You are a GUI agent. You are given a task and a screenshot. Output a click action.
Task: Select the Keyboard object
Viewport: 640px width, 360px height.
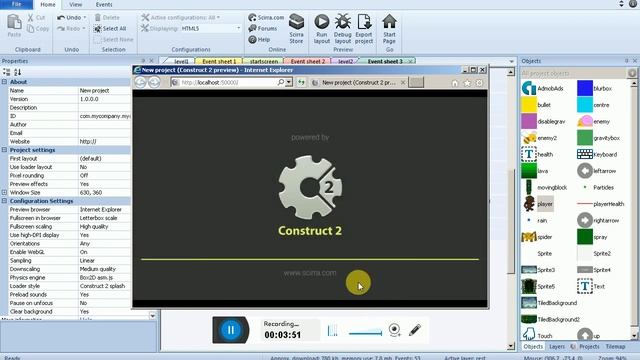(597, 154)
